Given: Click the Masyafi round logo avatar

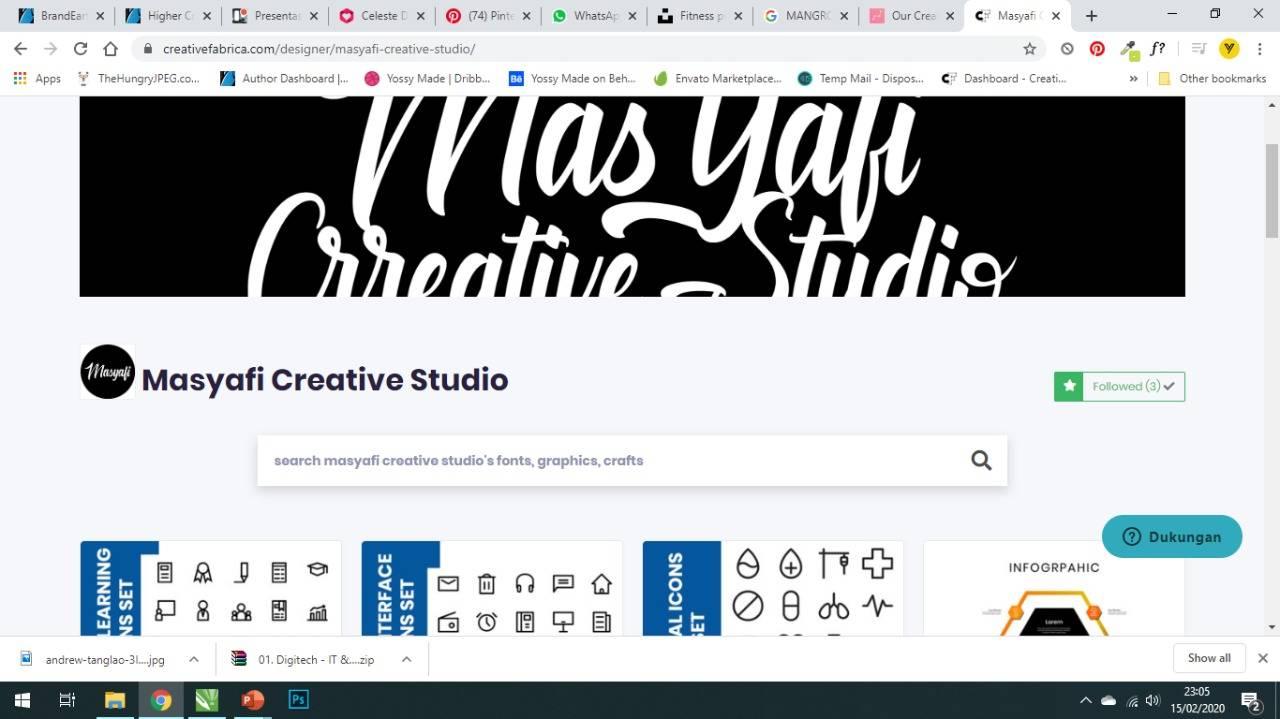Looking at the screenshot, I should pyautogui.click(x=108, y=372).
